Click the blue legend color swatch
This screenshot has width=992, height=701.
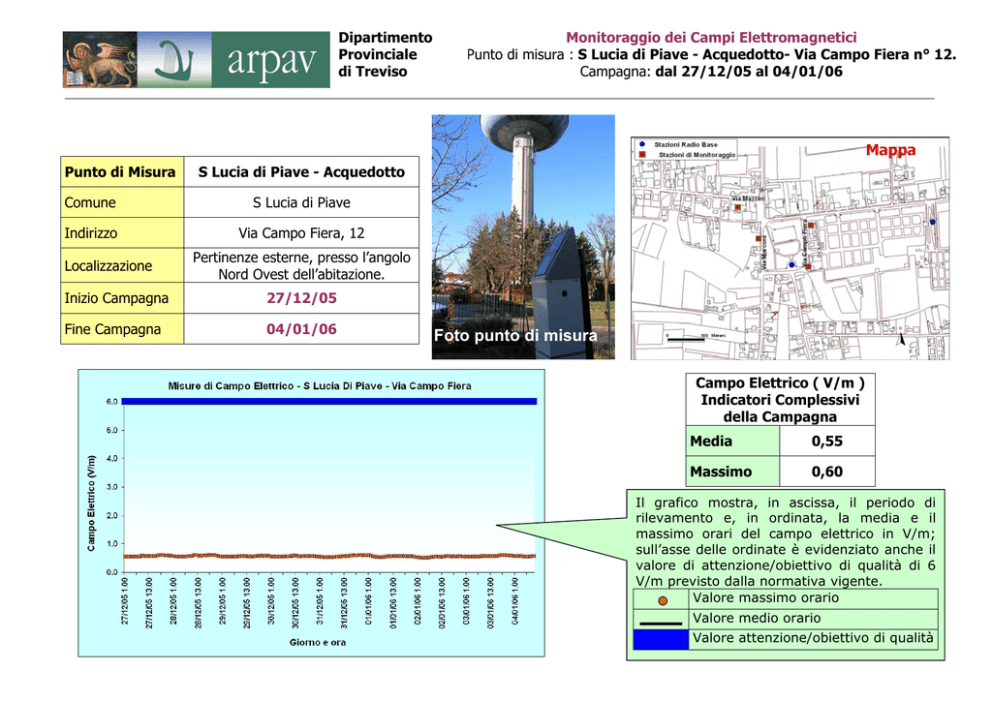click(661, 640)
